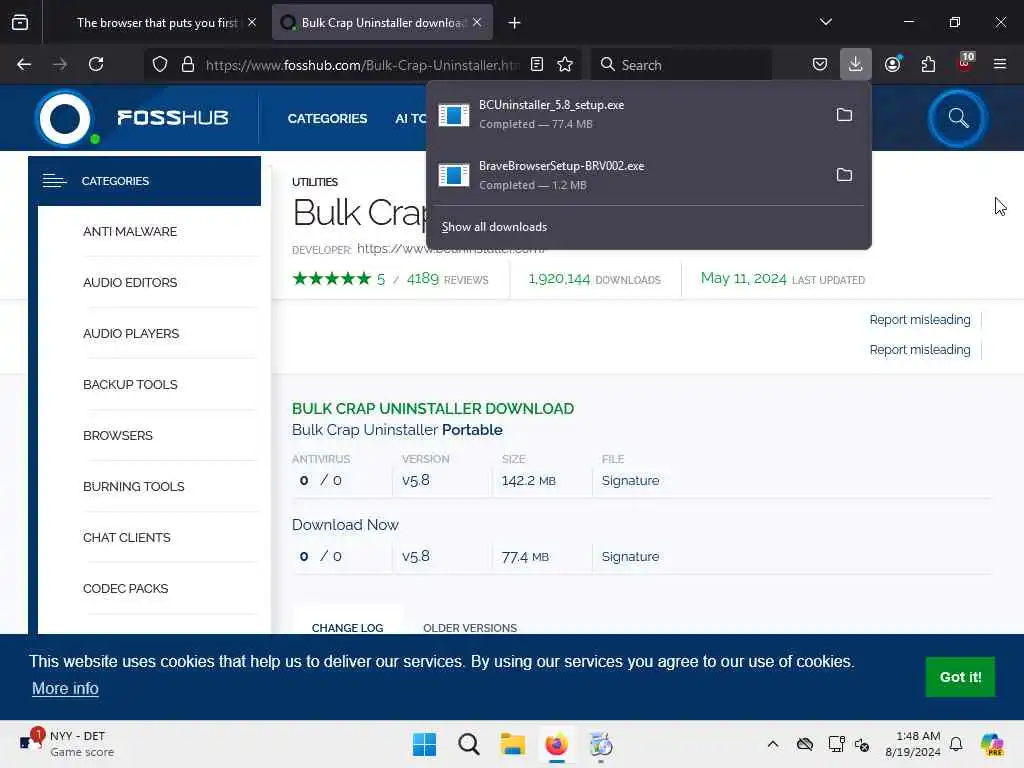The height and width of the screenshot is (768, 1024).
Task: Open Firefox application hamburger menu
Action: coord(1000,64)
